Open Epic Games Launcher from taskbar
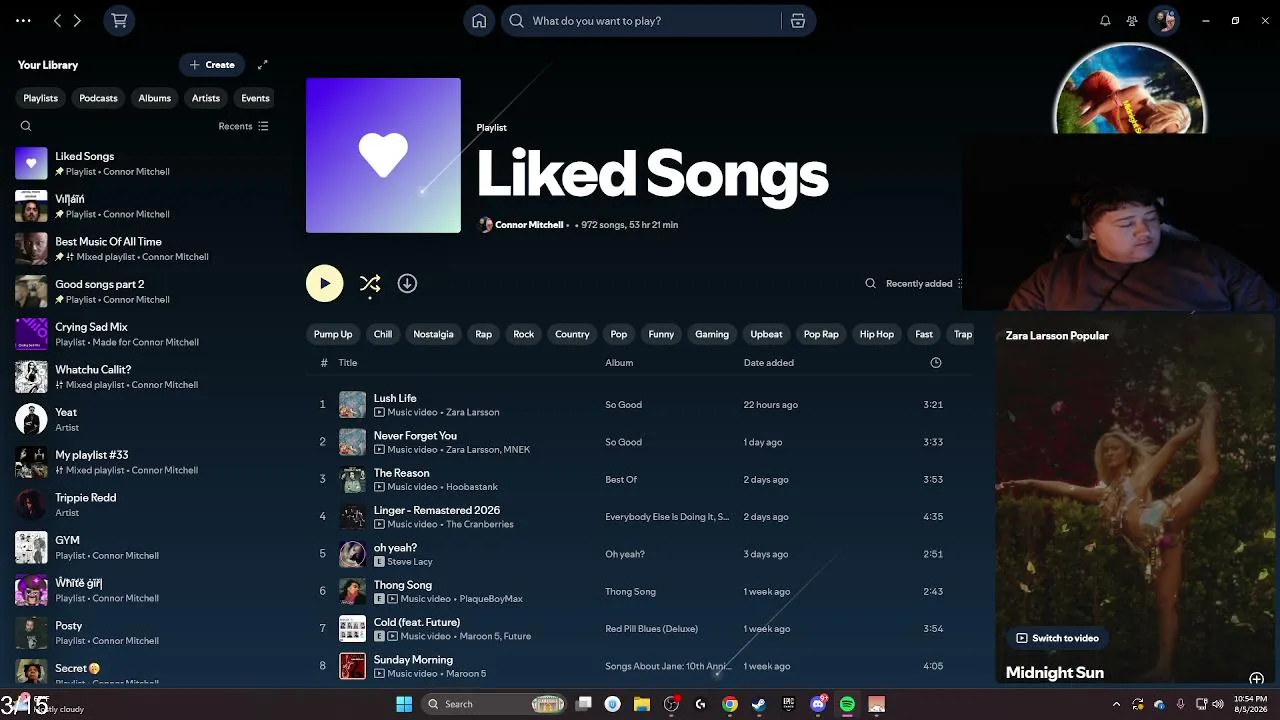Image resolution: width=1280 pixels, height=720 pixels. coord(789,704)
